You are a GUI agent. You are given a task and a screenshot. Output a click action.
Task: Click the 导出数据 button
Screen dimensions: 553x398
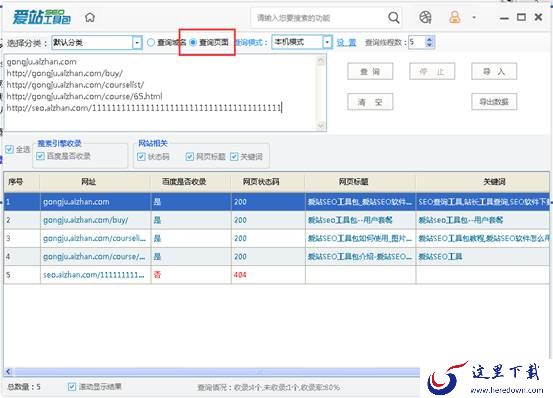(494, 102)
